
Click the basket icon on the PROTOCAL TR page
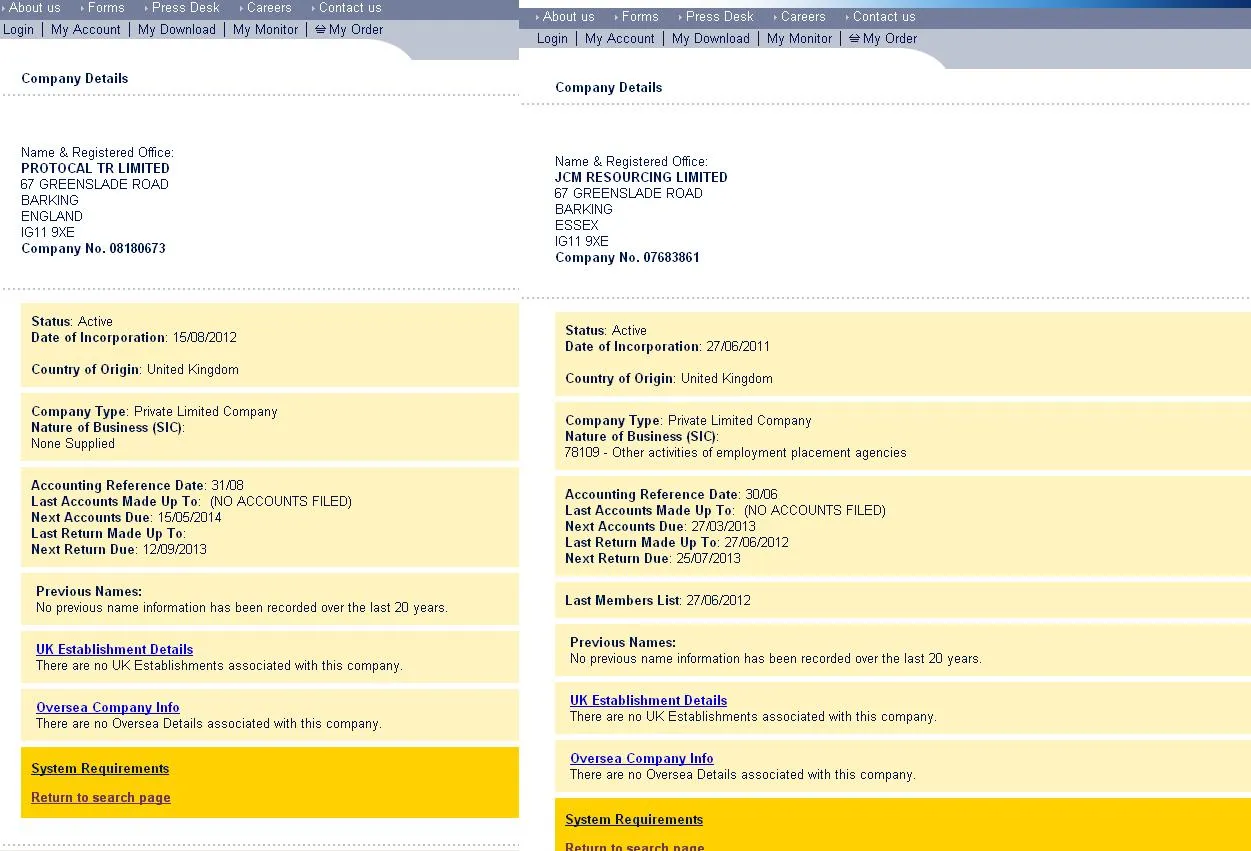(320, 30)
